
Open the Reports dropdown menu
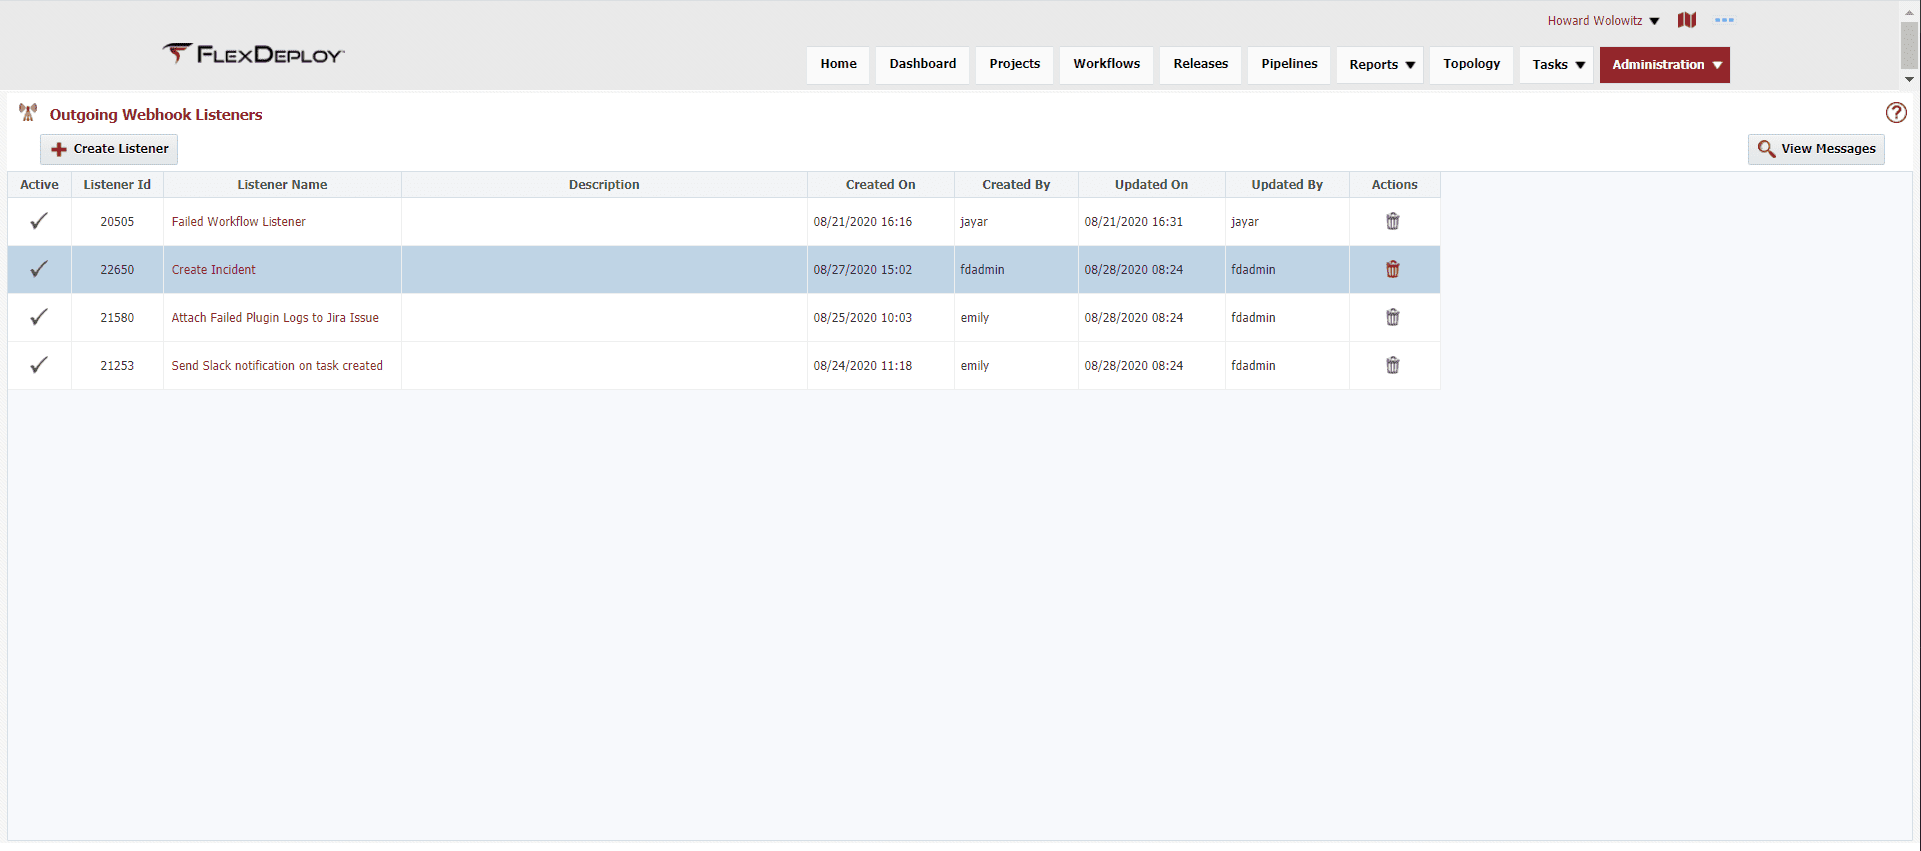[x=1381, y=65]
